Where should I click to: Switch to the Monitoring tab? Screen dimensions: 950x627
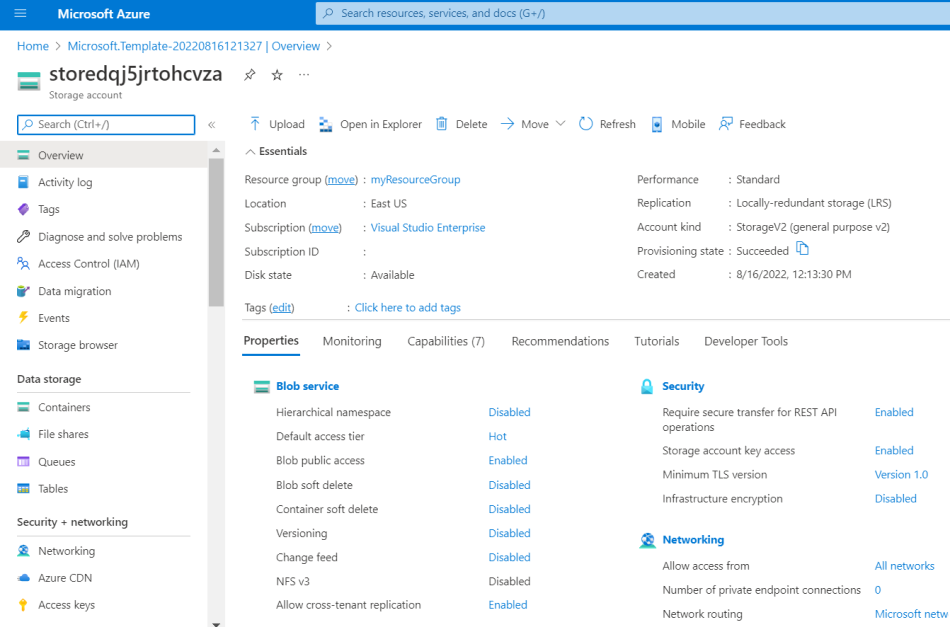(x=351, y=340)
